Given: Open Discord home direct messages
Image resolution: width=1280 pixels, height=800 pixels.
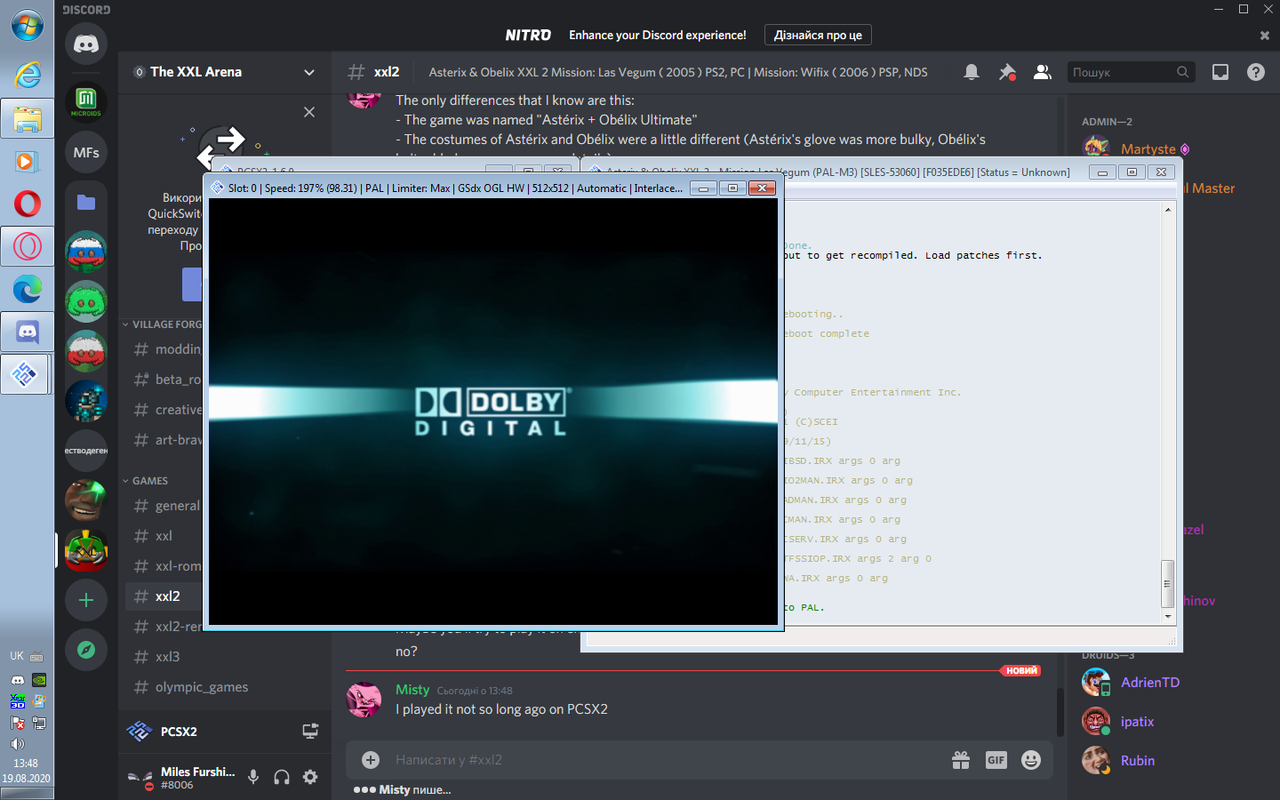Looking at the screenshot, I should (86, 45).
